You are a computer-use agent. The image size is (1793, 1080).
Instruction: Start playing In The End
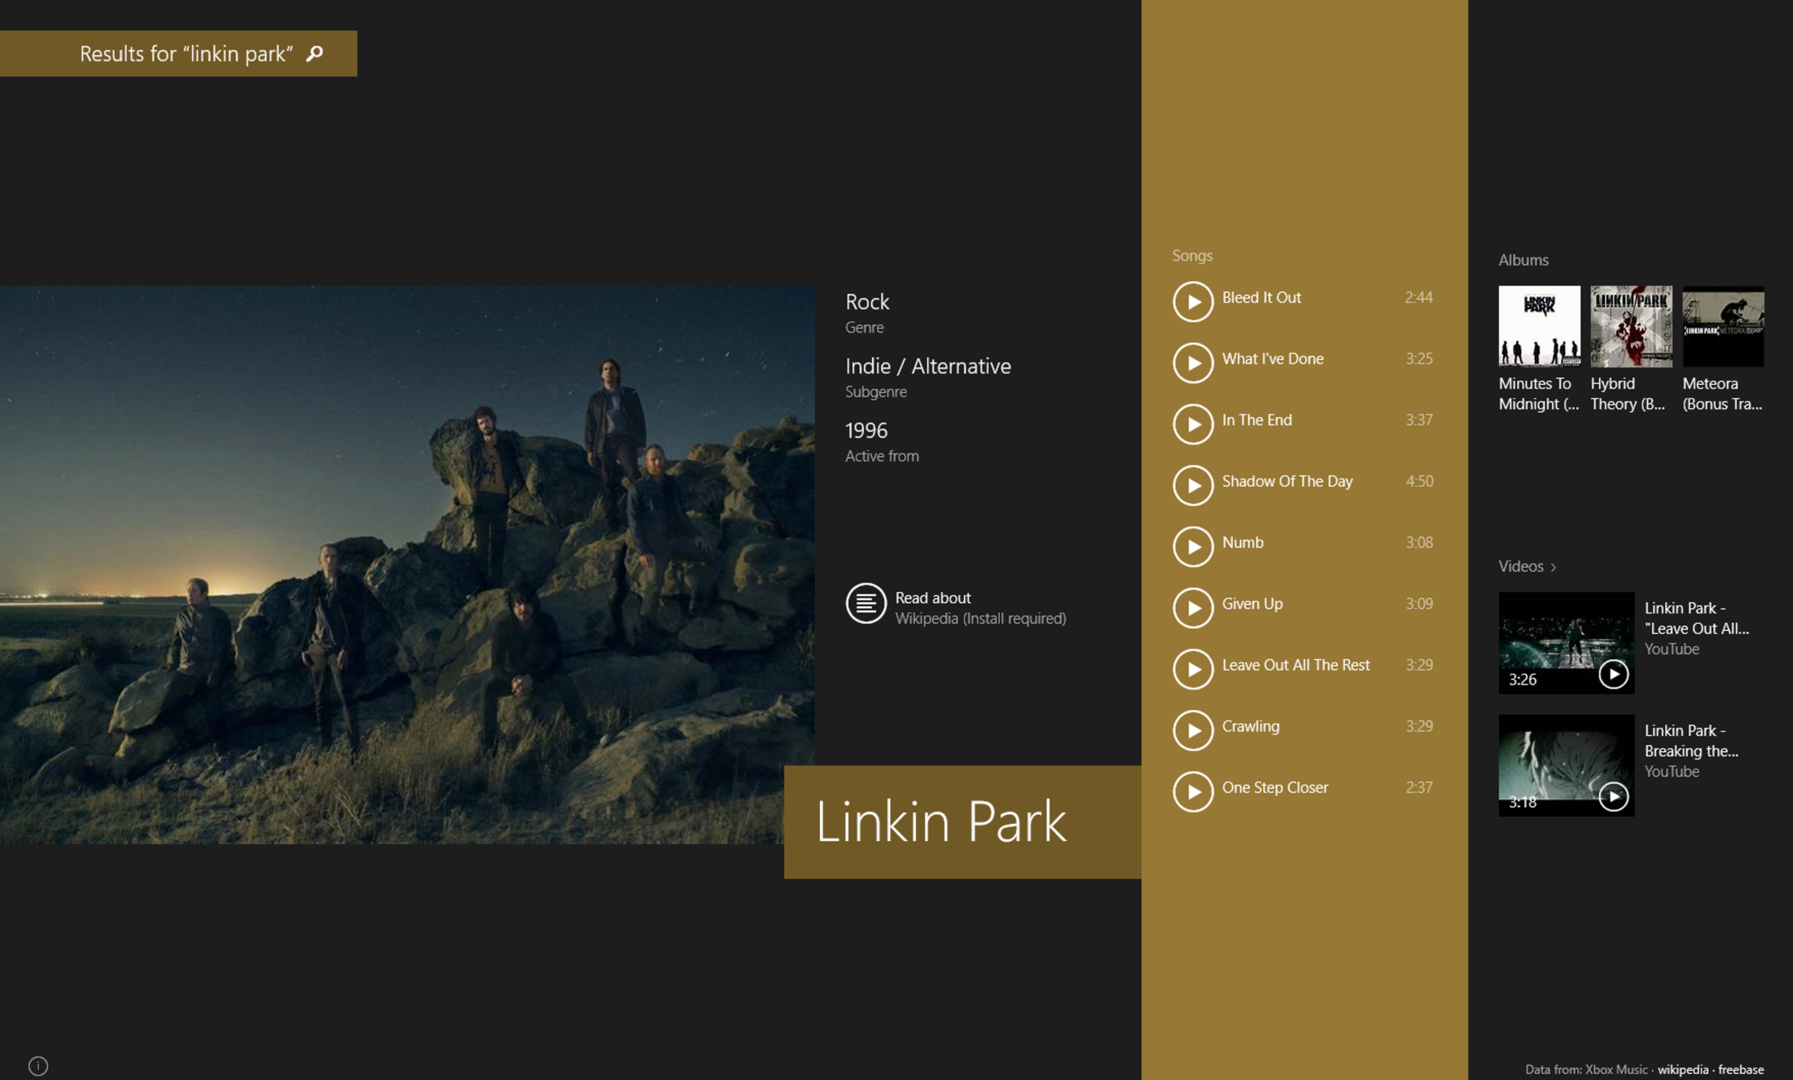point(1192,424)
